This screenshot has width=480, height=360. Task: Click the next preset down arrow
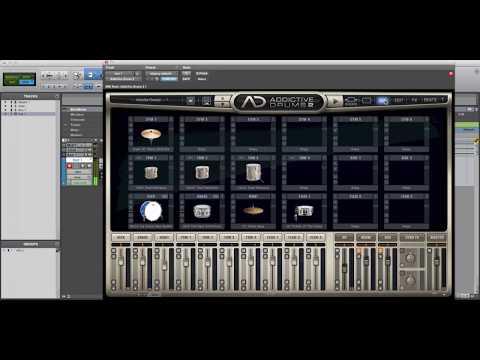point(222,104)
